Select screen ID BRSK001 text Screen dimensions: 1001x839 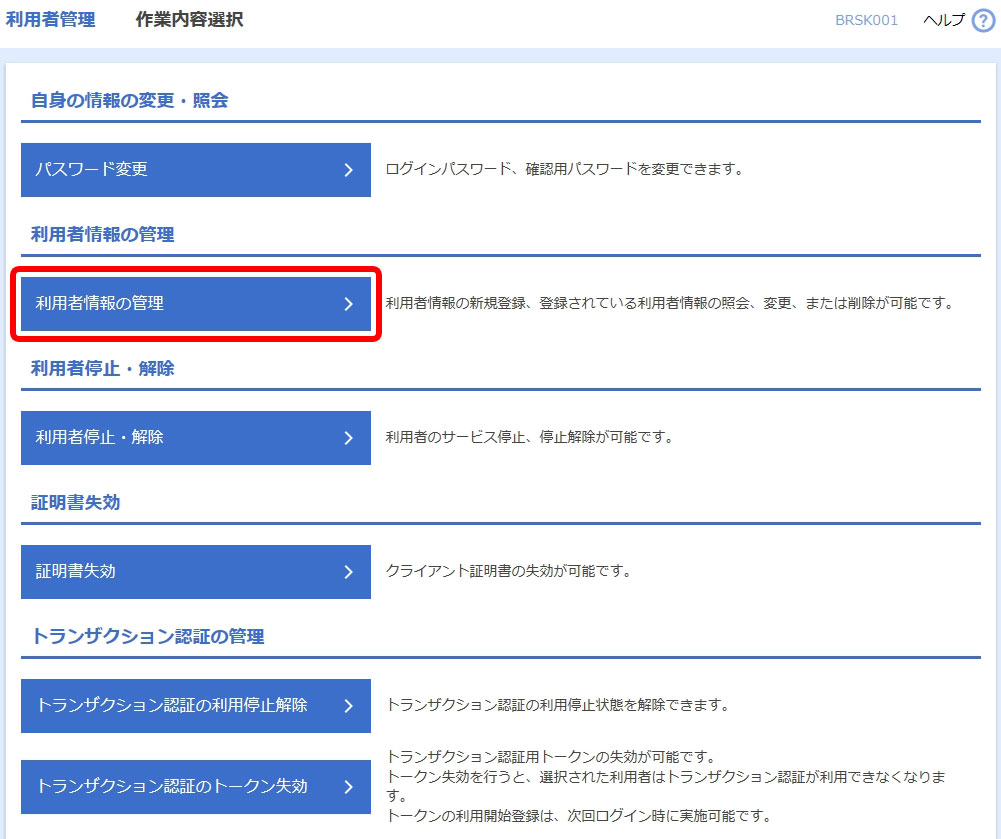pos(866,20)
